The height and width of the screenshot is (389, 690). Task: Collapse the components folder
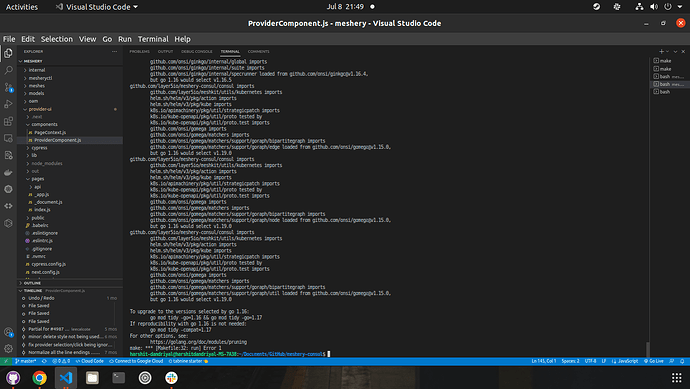70,125
